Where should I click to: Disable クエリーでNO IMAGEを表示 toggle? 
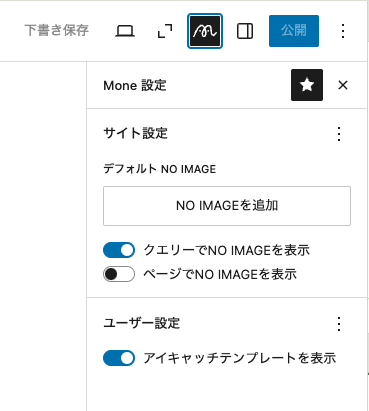(x=119, y=250)
